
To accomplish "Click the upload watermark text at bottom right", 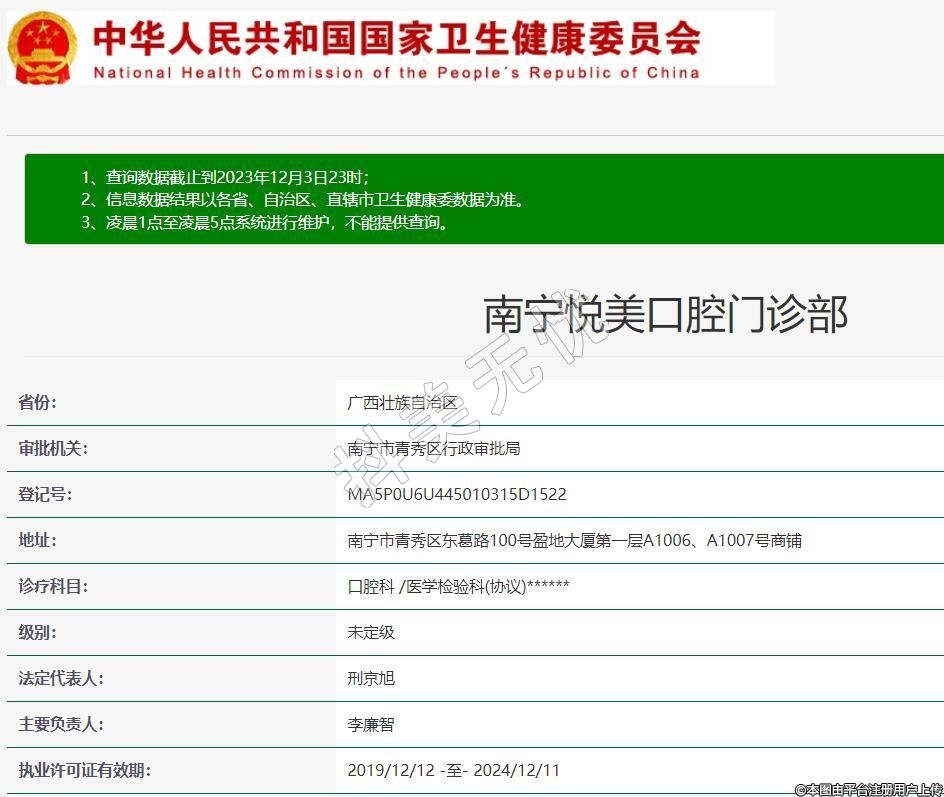I will tap(868, 789).
